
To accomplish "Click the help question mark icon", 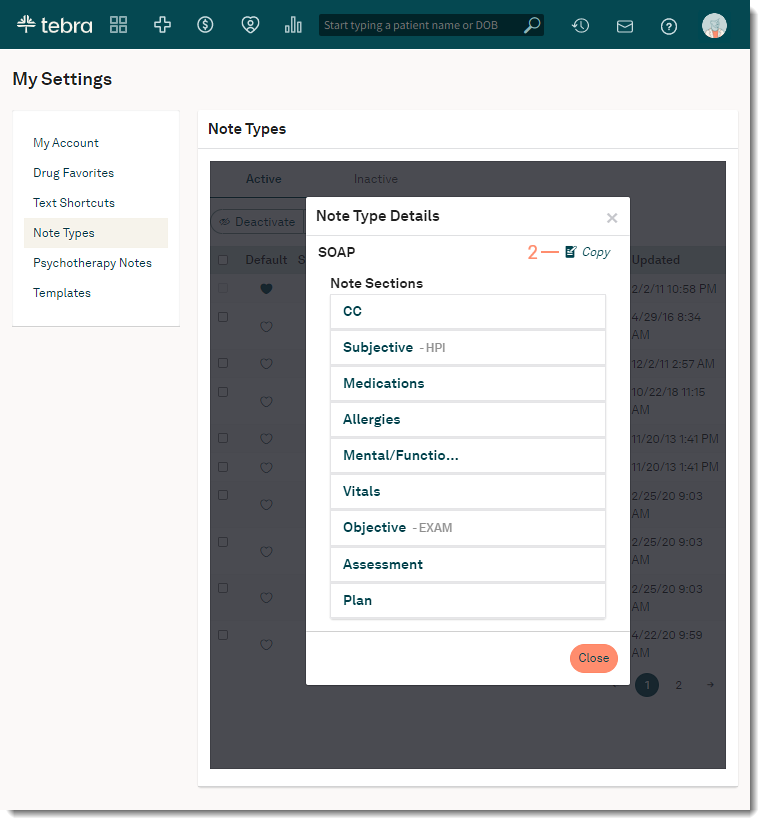I will [x=669, y=26].
